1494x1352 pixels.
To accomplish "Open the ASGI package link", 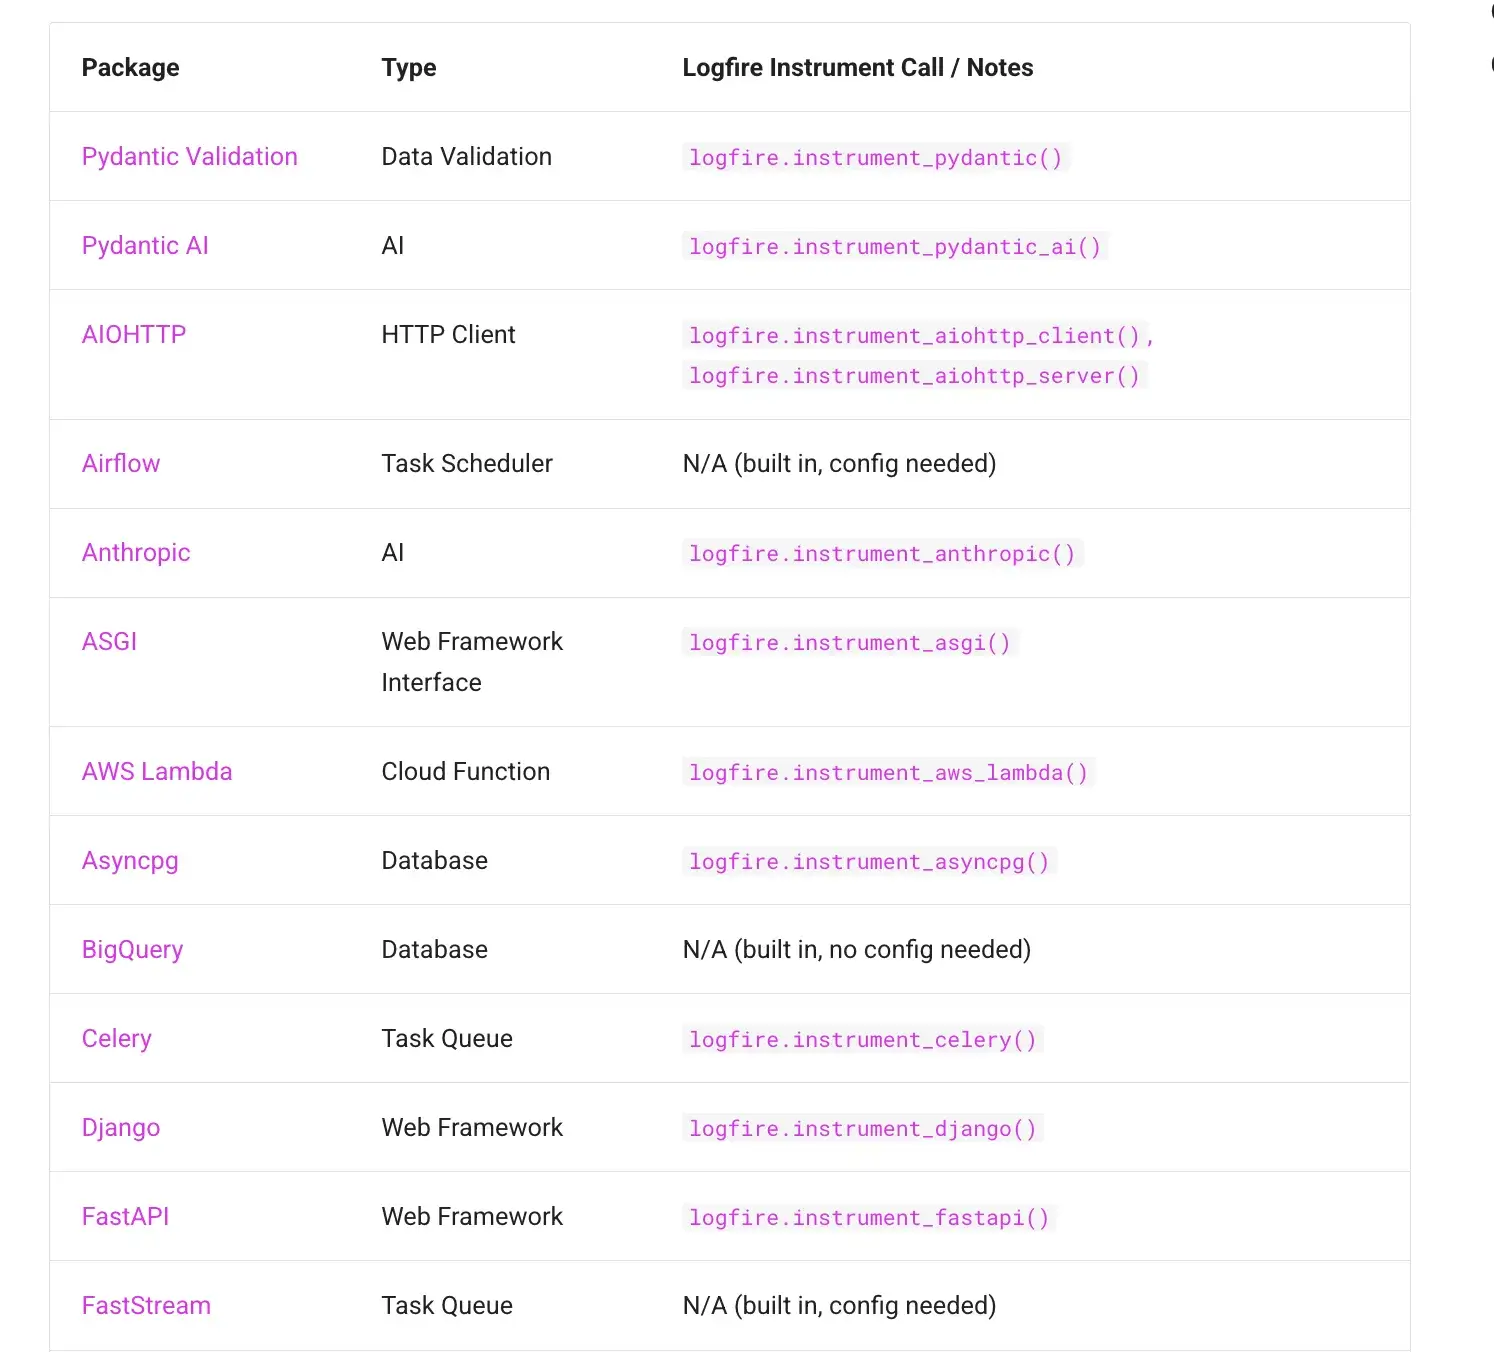I will pos(109,641).
